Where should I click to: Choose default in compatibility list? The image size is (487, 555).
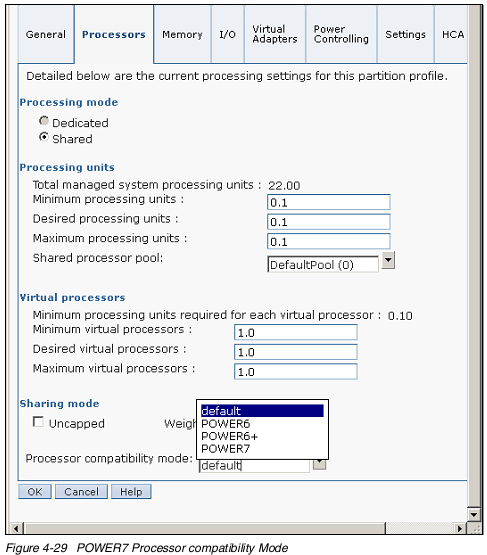tap(262, 411)
